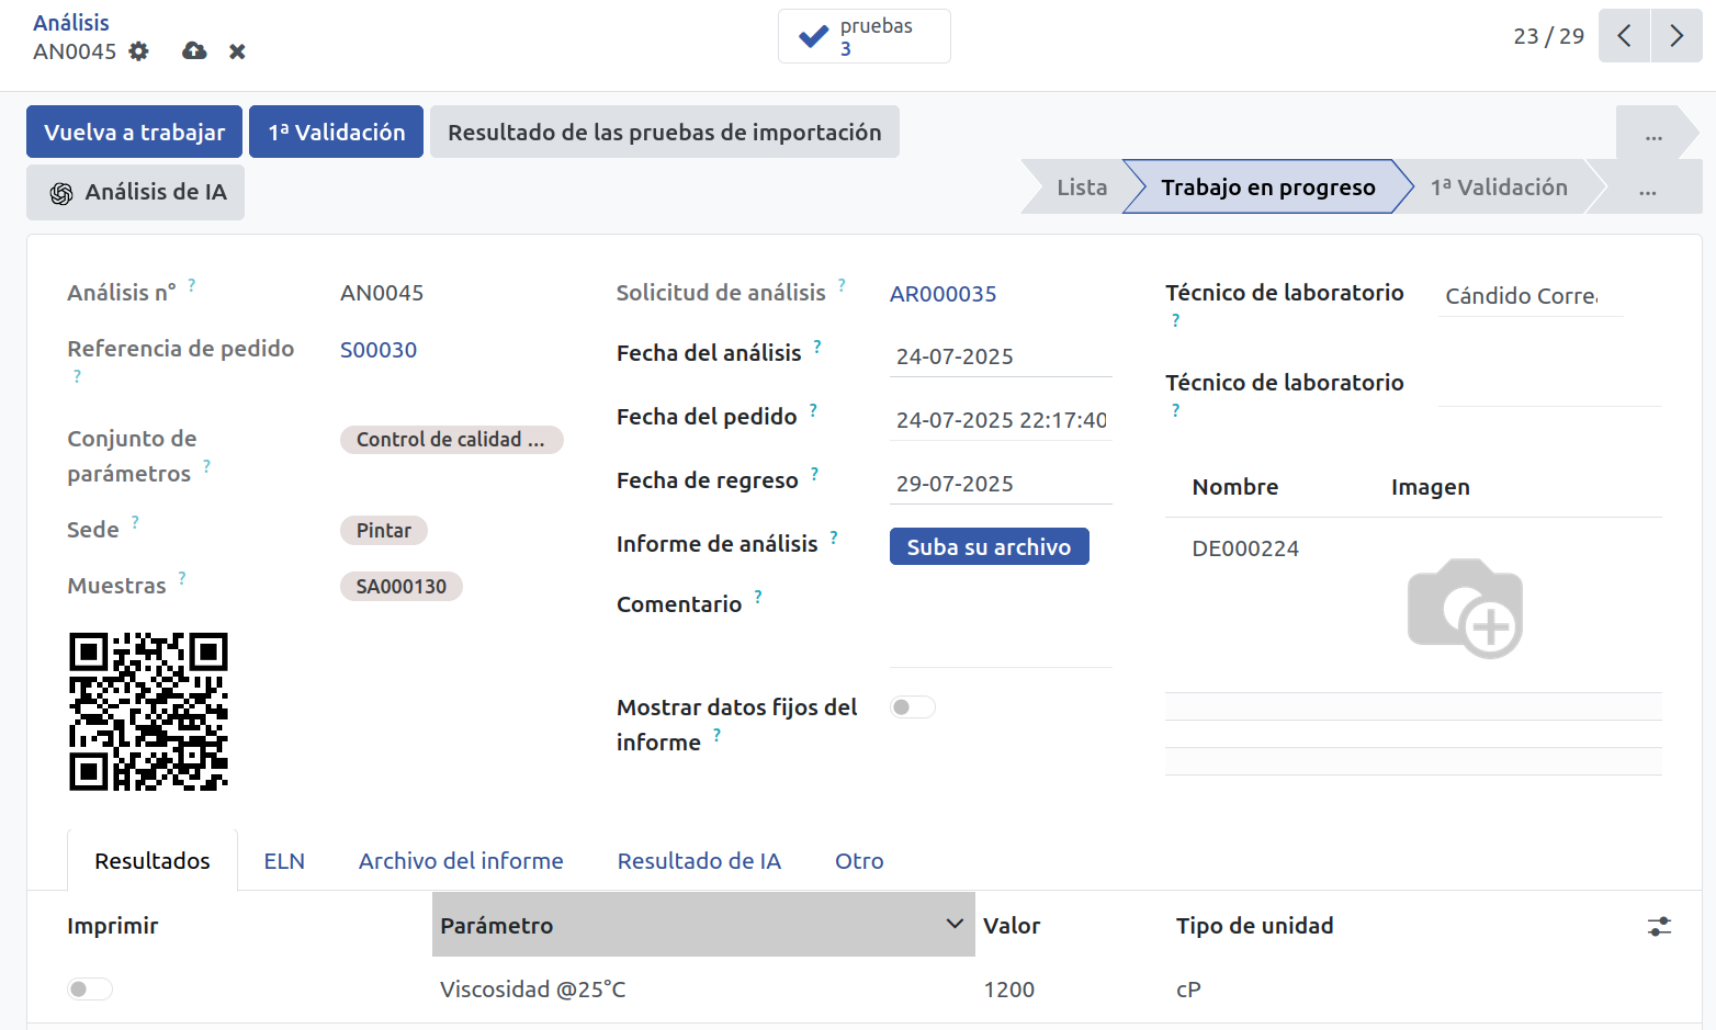Screen dimensions: 1716x1030
Task: Expand the hidden status stages ellipsis
Action: click(x=1647, y=188)
